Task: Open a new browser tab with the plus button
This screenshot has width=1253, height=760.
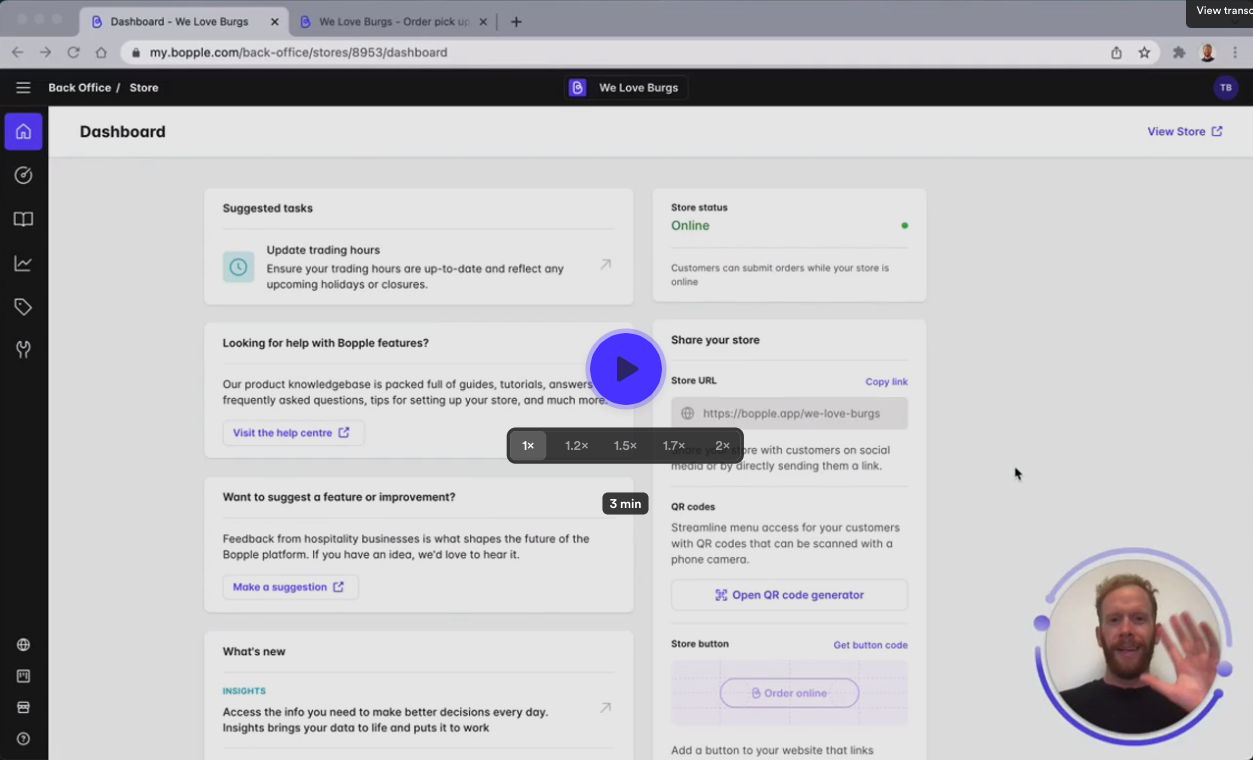Action: (516, 21)
